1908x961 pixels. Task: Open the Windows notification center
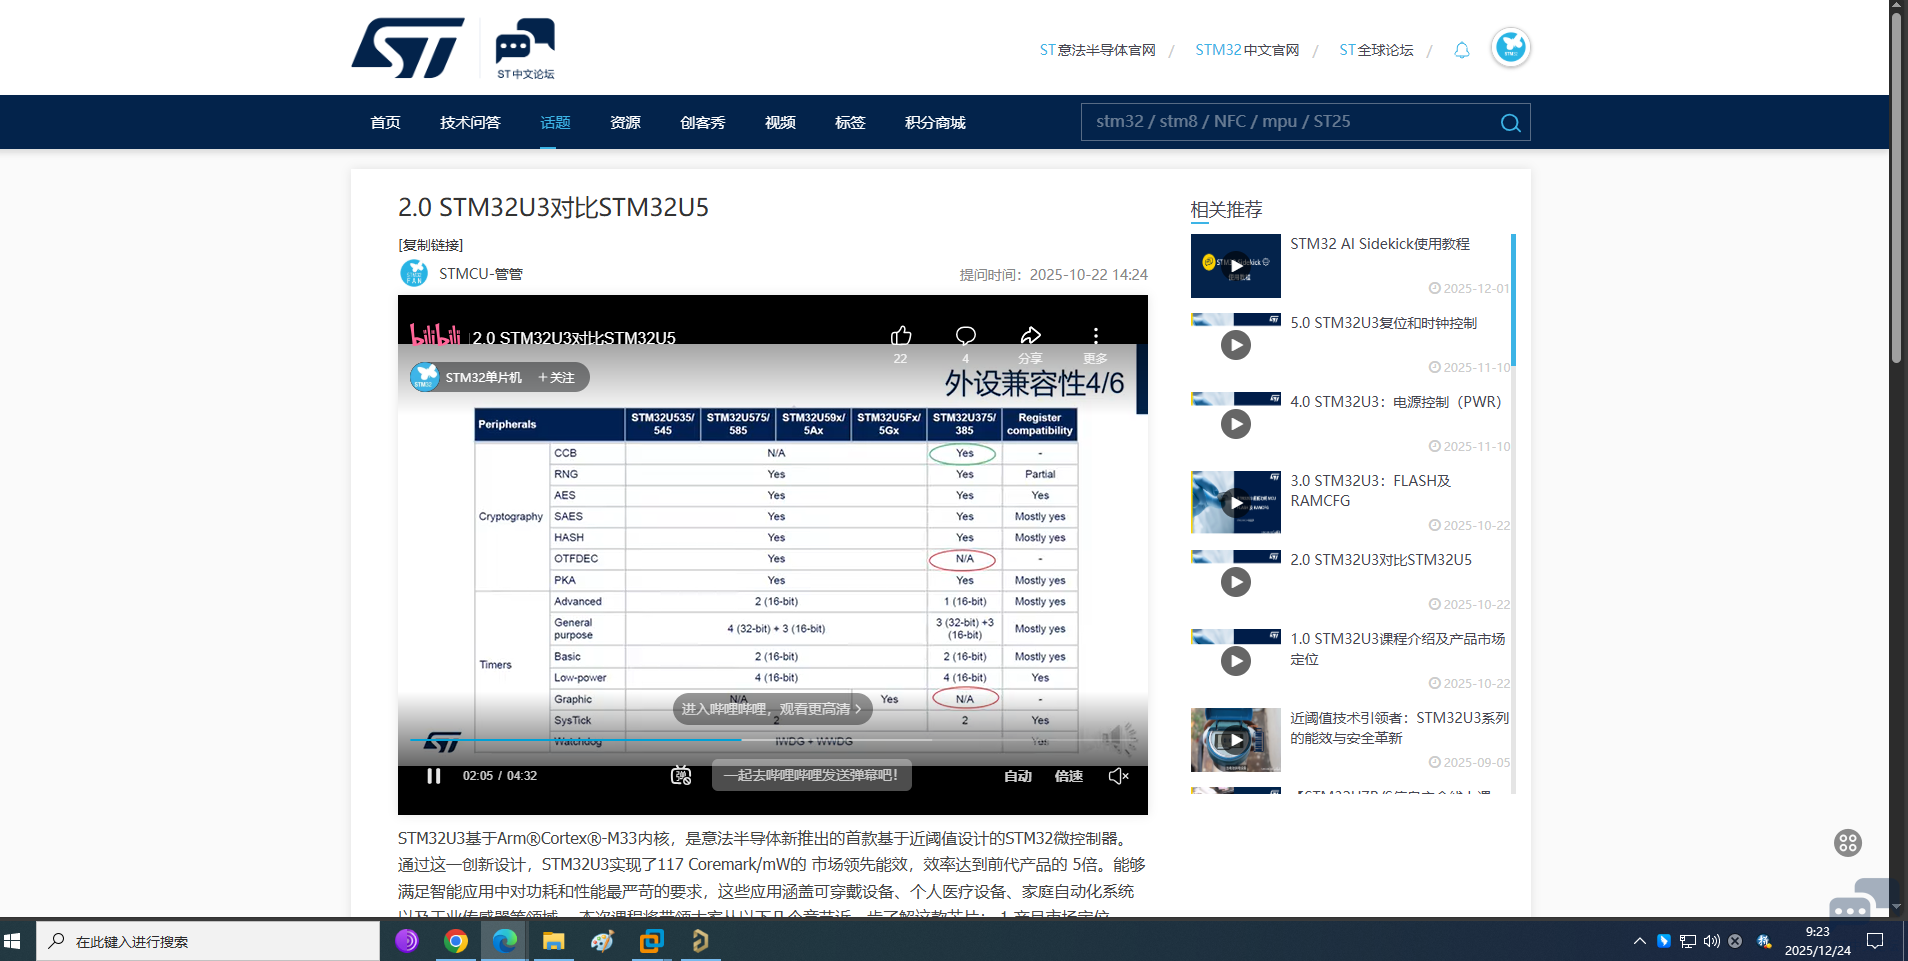click(1876, 941)
